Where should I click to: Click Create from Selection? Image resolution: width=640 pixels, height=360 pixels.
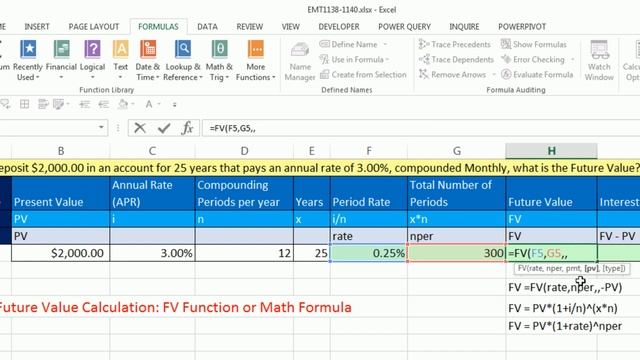click(x=363, y=75)
